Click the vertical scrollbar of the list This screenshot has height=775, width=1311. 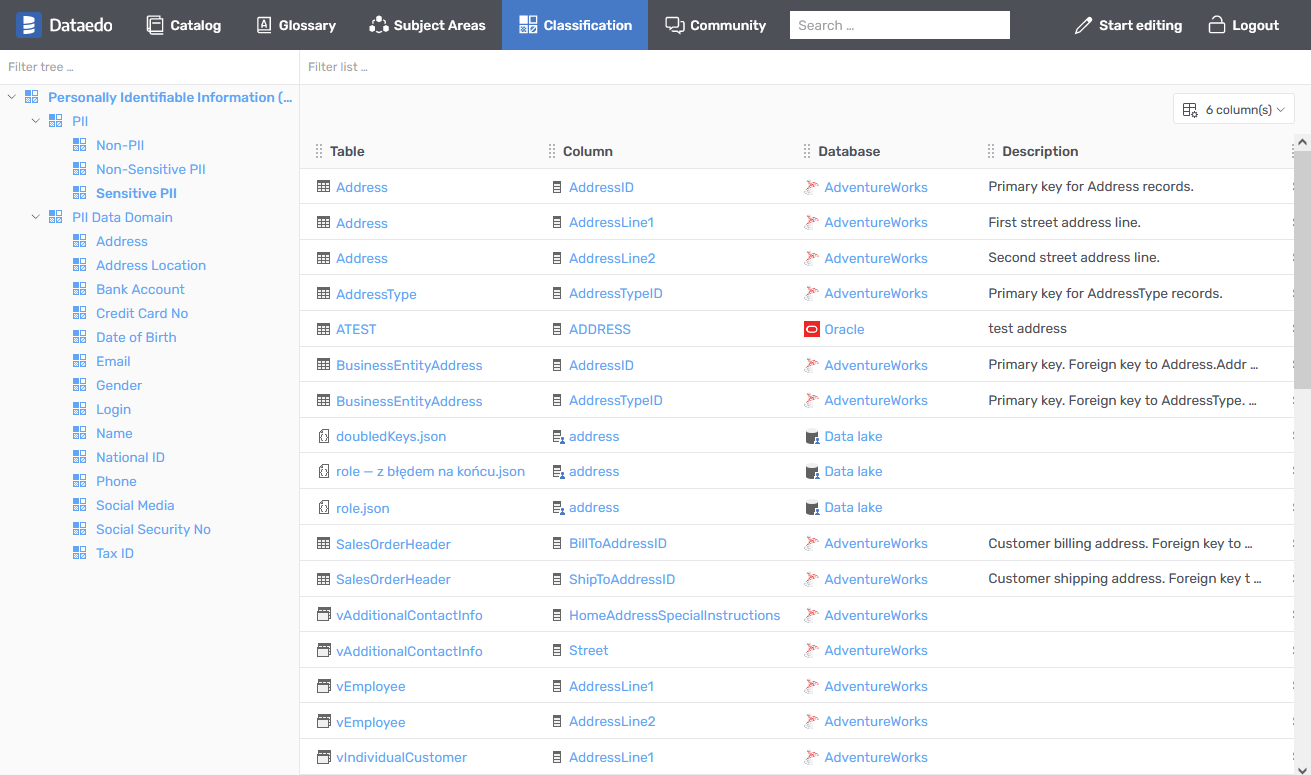[1302, 270]
